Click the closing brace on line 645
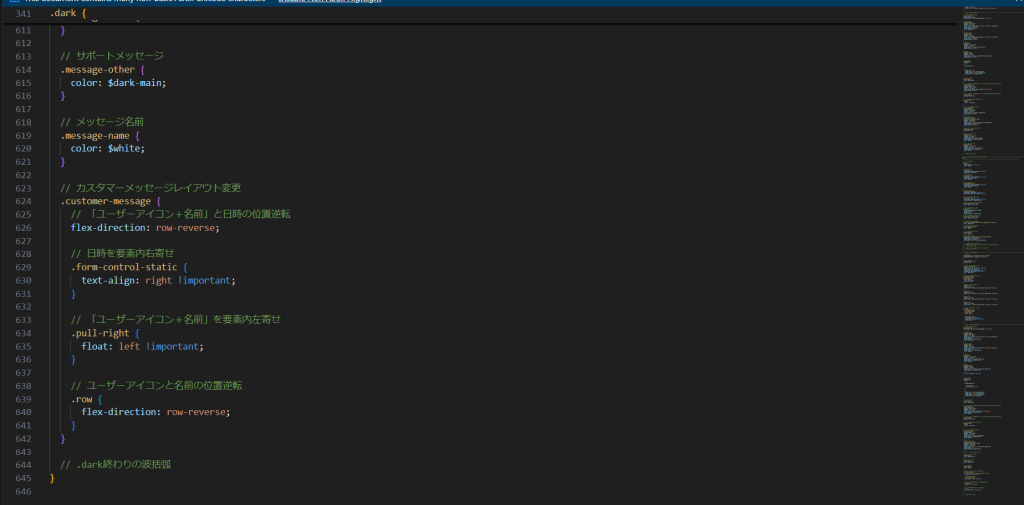The image size is (1024, 505). click(x=52, y=478)
